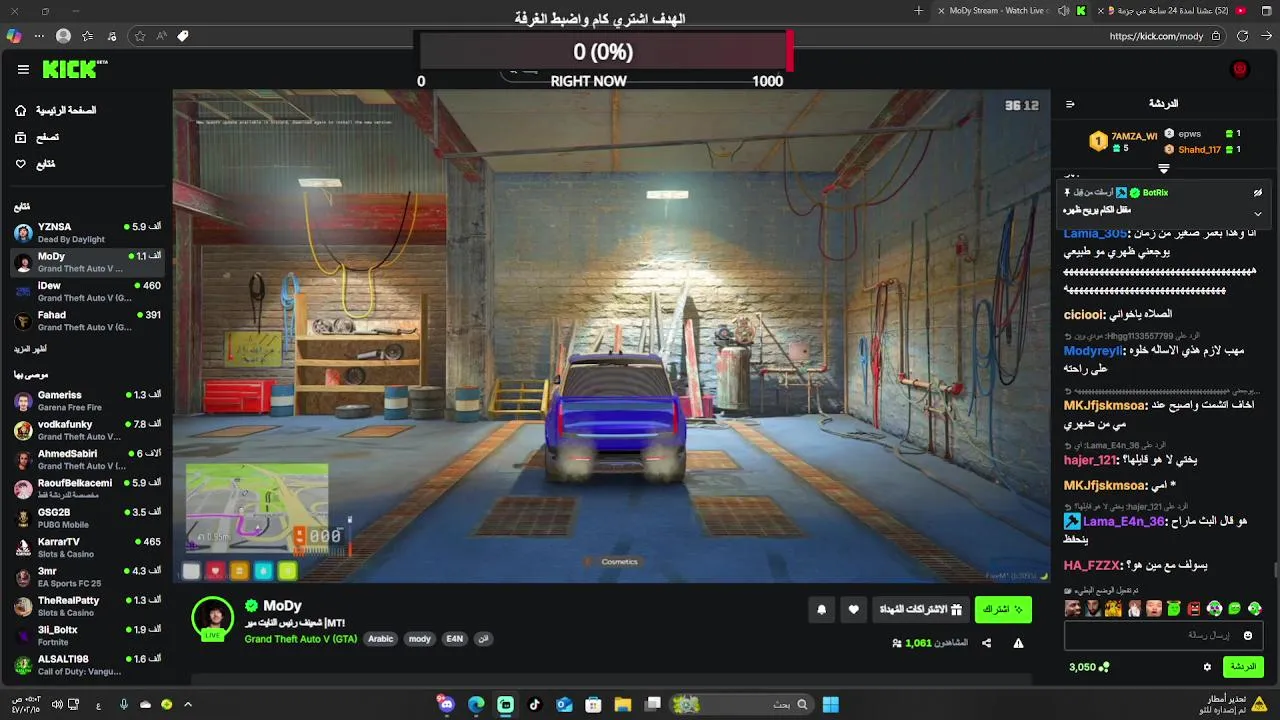Open ALSALTI98 recommended channel
This screenshot has height=720, width=1280.
(87, 665)
